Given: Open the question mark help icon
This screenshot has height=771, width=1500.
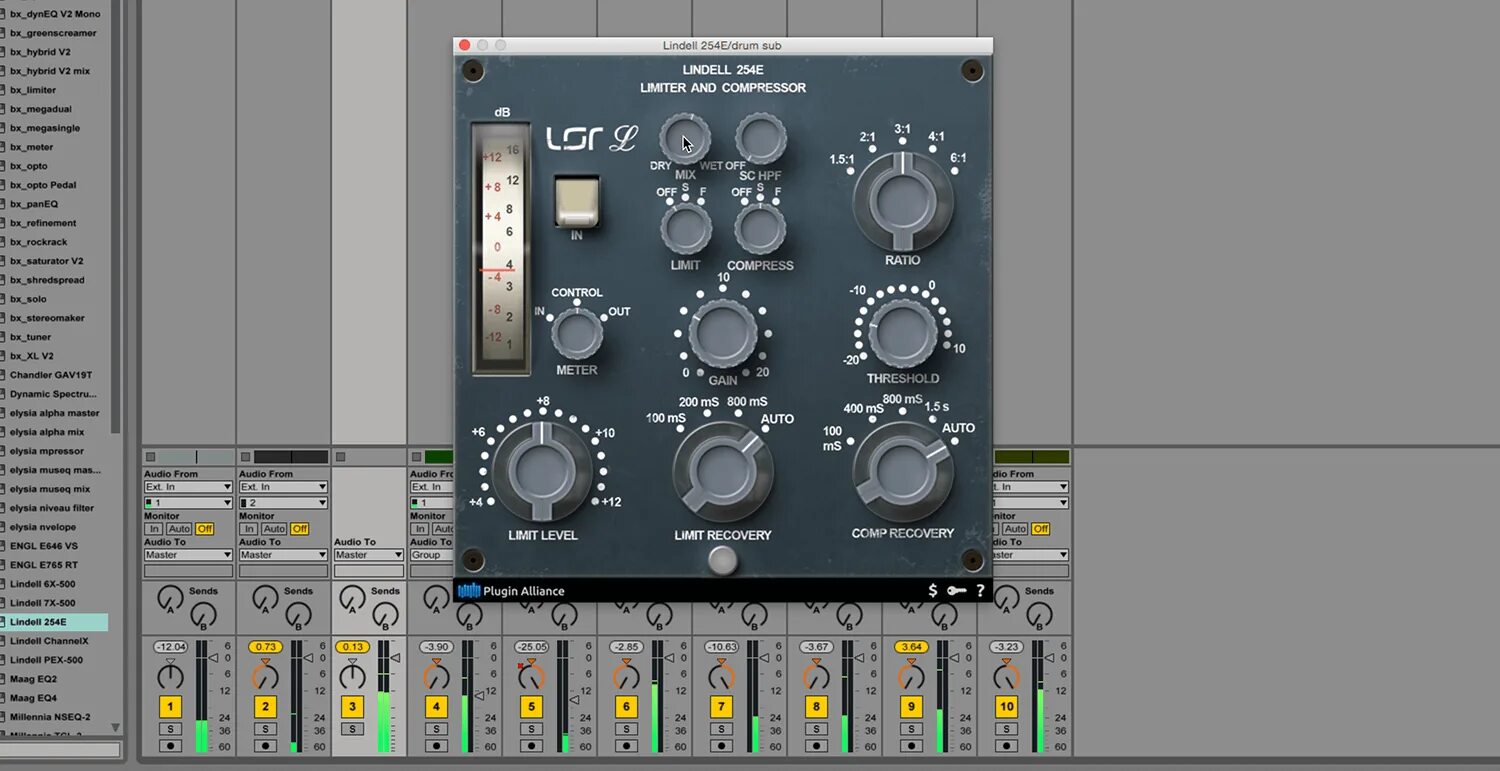Looking at the screenshot, I should [x=980, y=590].
